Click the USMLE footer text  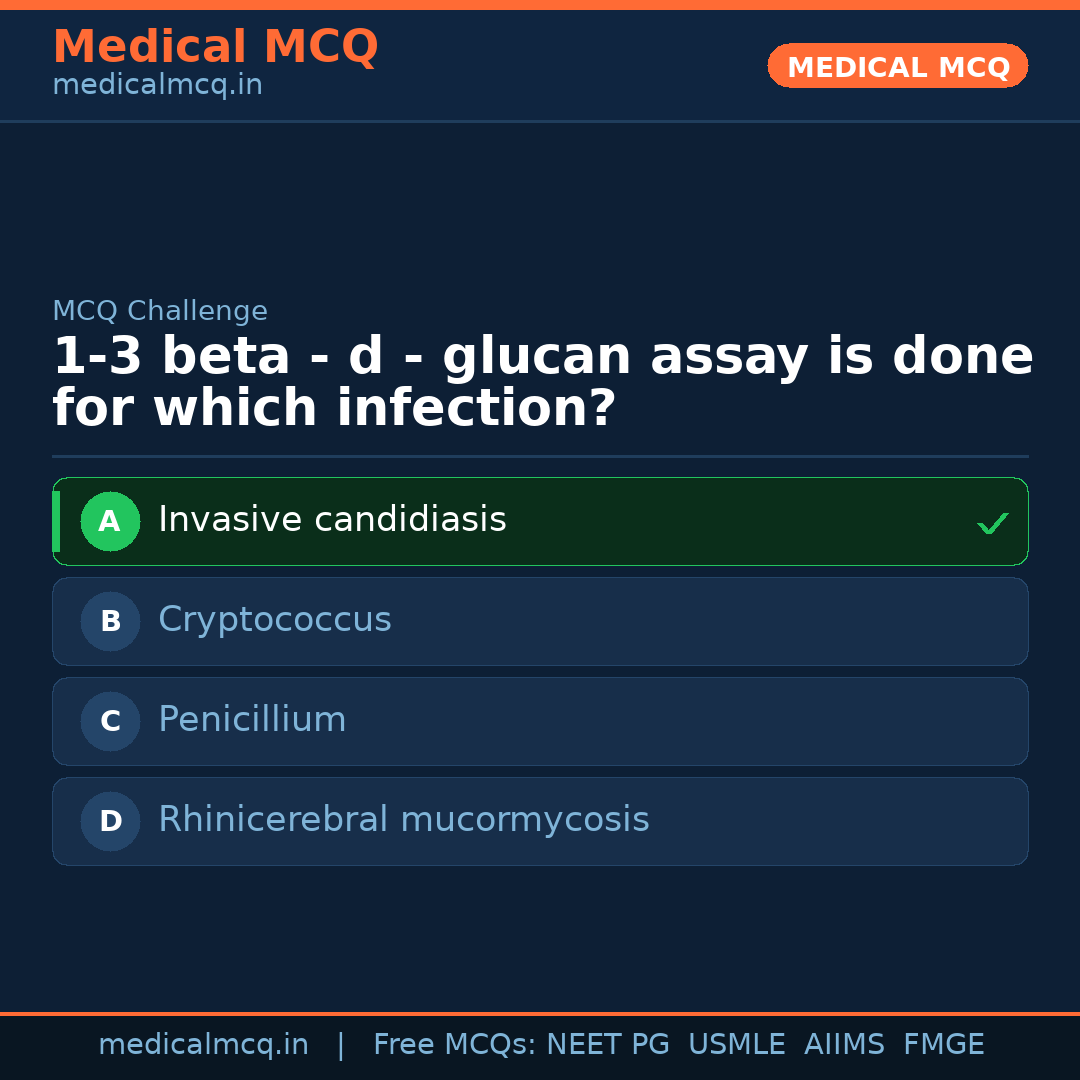click(x=736, y=1045)
